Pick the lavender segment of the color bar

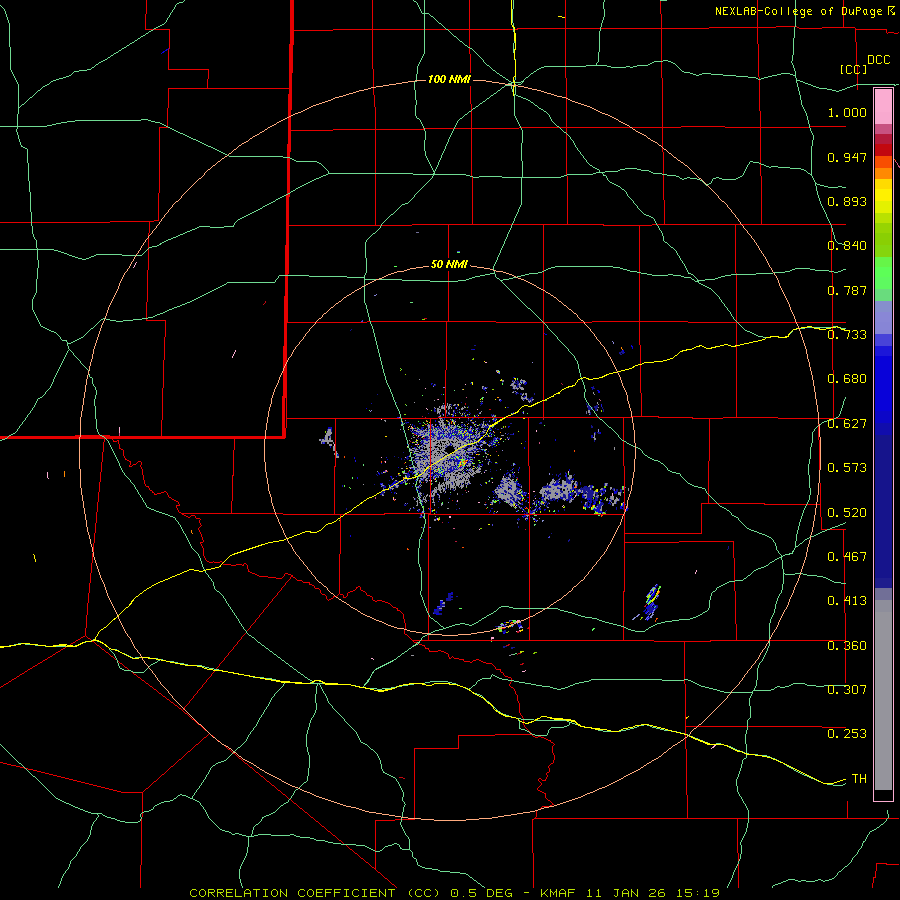click(883, 318)
